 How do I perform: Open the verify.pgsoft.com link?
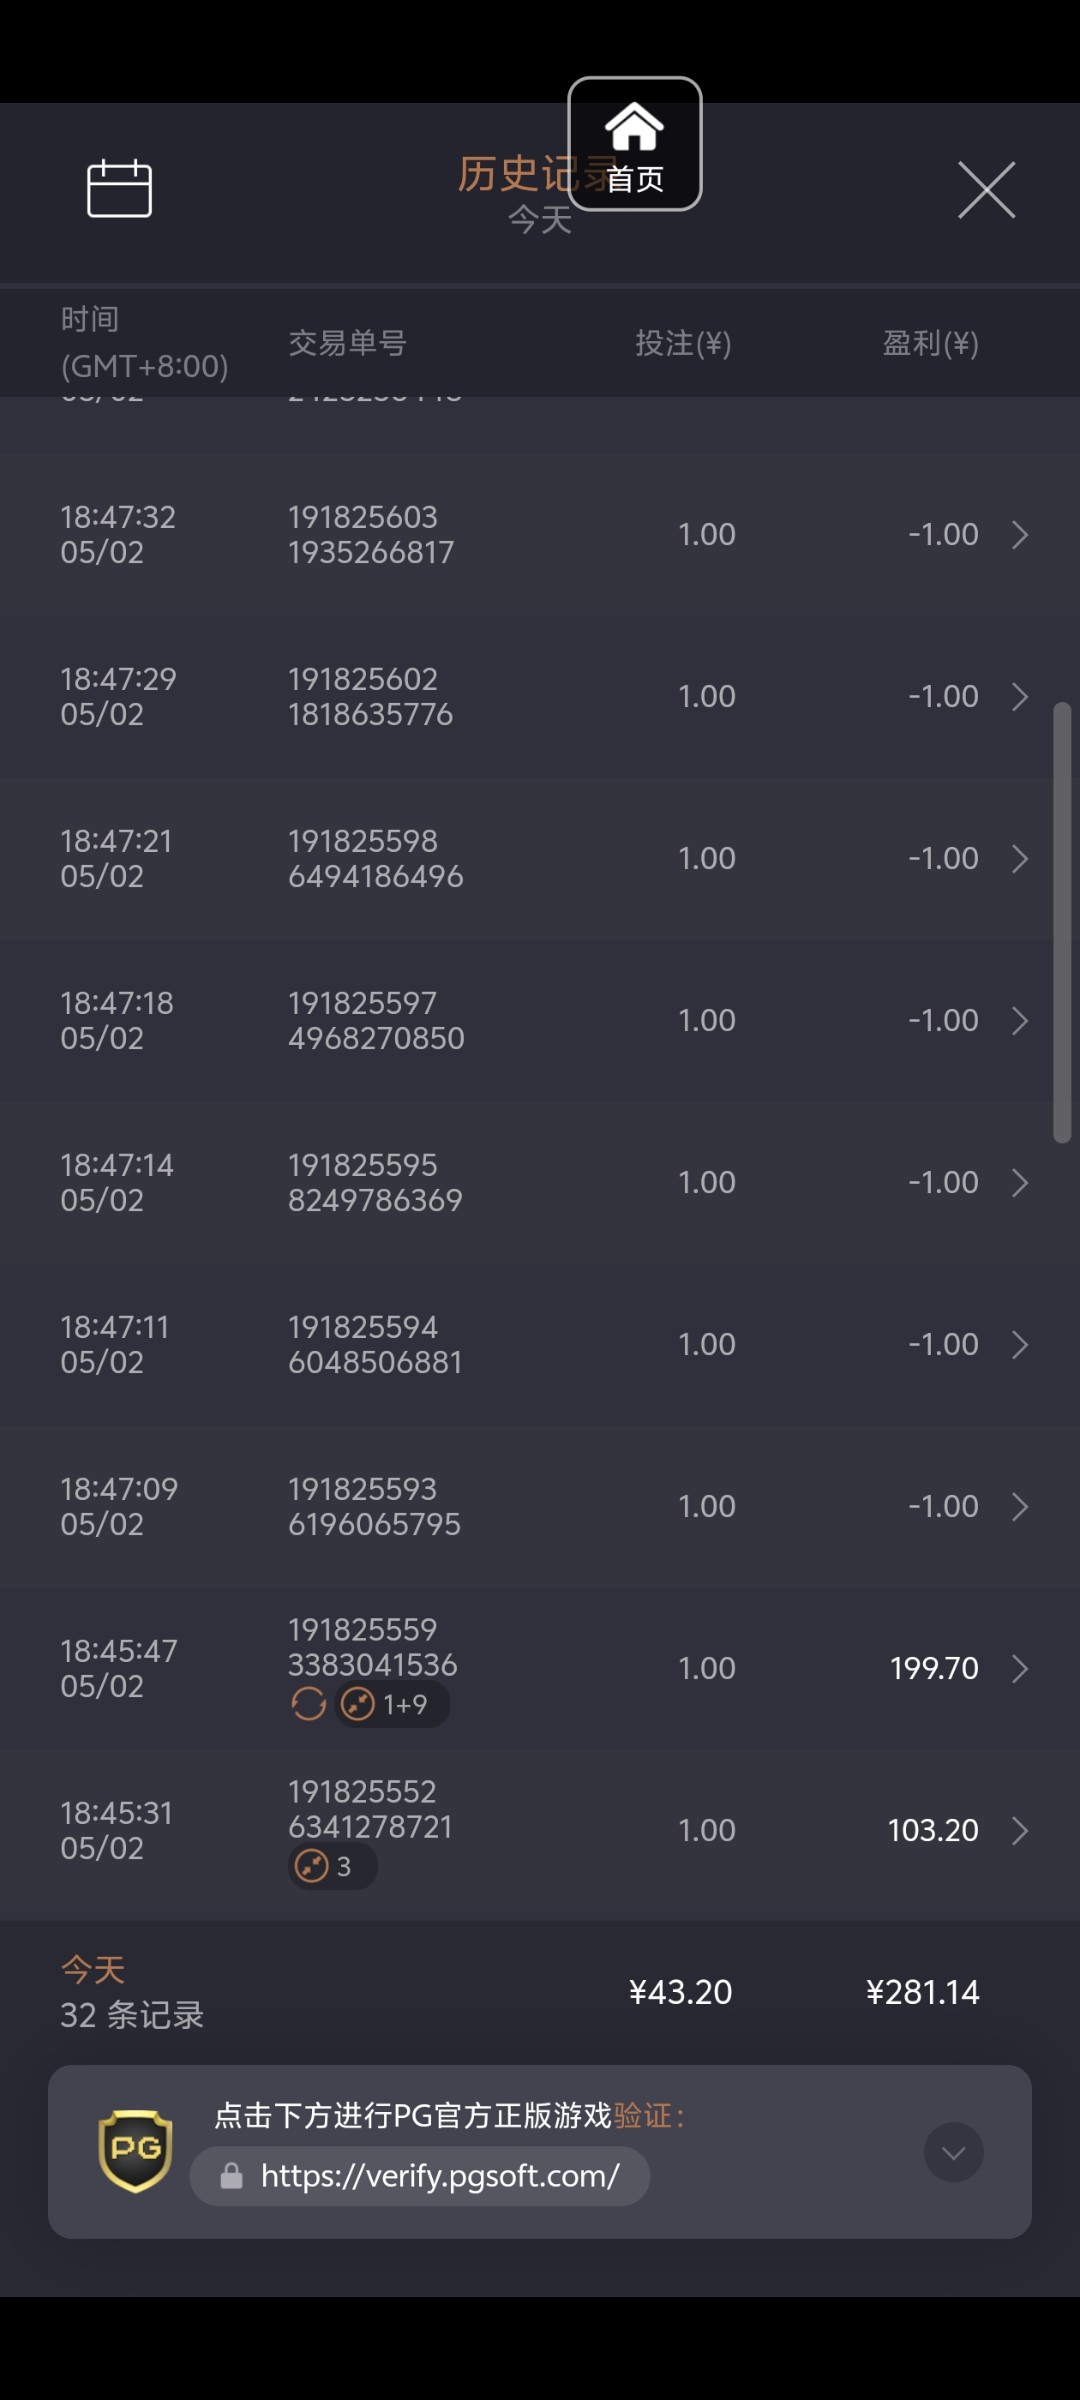point(440,2176)
